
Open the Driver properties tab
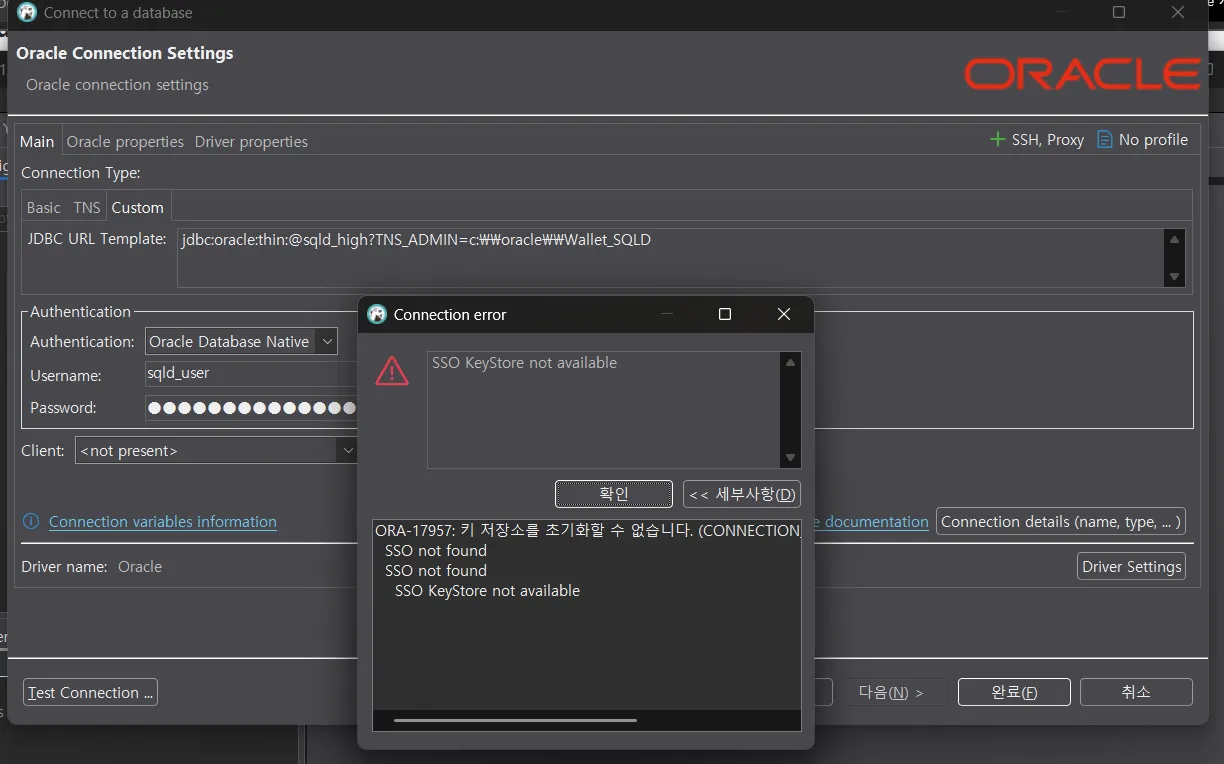tap(251, 141)
